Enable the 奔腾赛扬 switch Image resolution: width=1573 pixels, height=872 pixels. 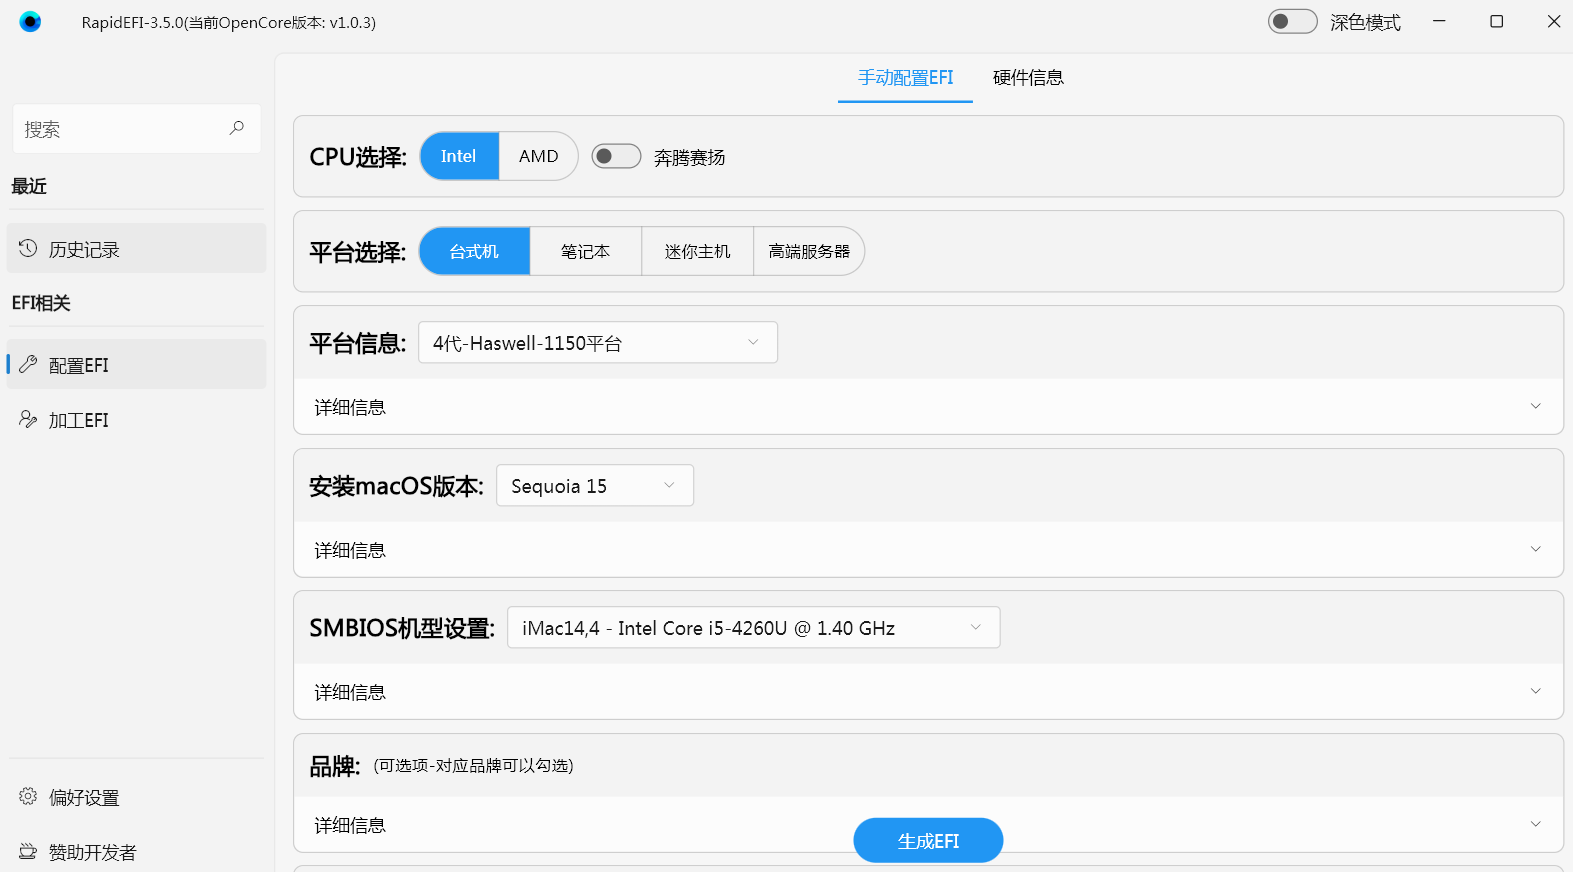[x=616, y=156]
